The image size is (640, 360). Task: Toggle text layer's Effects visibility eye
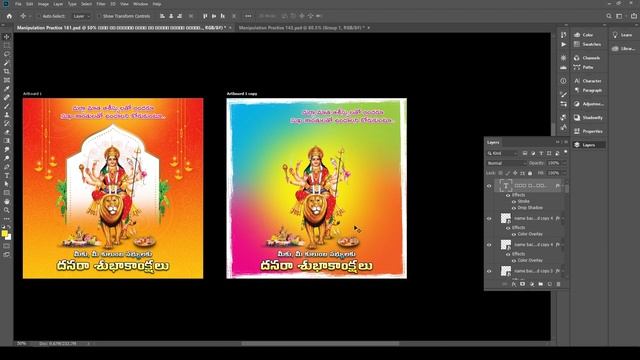(x=508, y=195)
